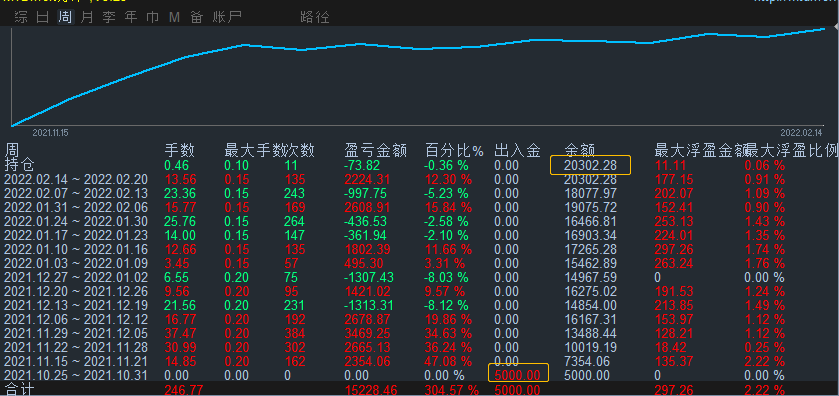Click the profit value 2608.91

click(x=367, y=207)
